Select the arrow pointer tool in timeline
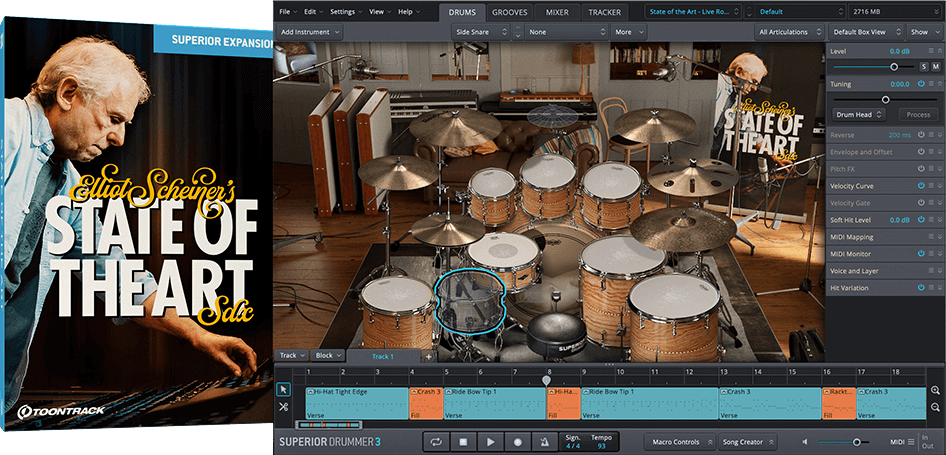This screenshot has width=946, height=455. coord(283,389)
